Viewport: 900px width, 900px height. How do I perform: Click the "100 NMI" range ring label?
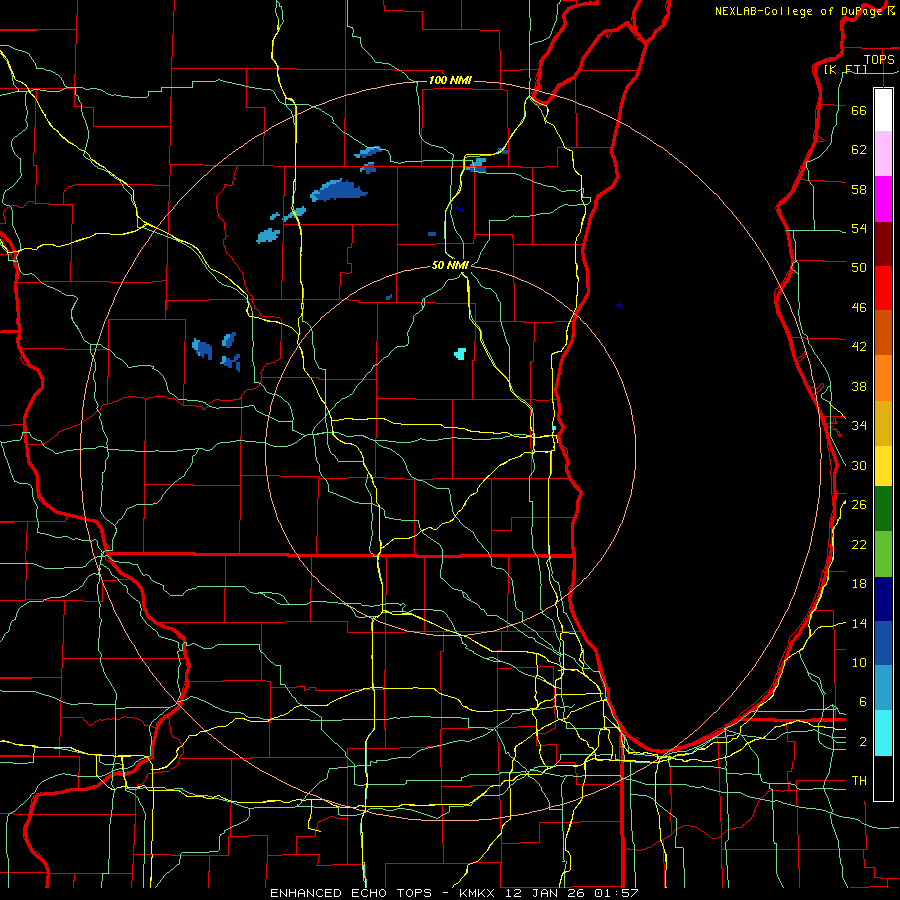[x=450, y=80]
